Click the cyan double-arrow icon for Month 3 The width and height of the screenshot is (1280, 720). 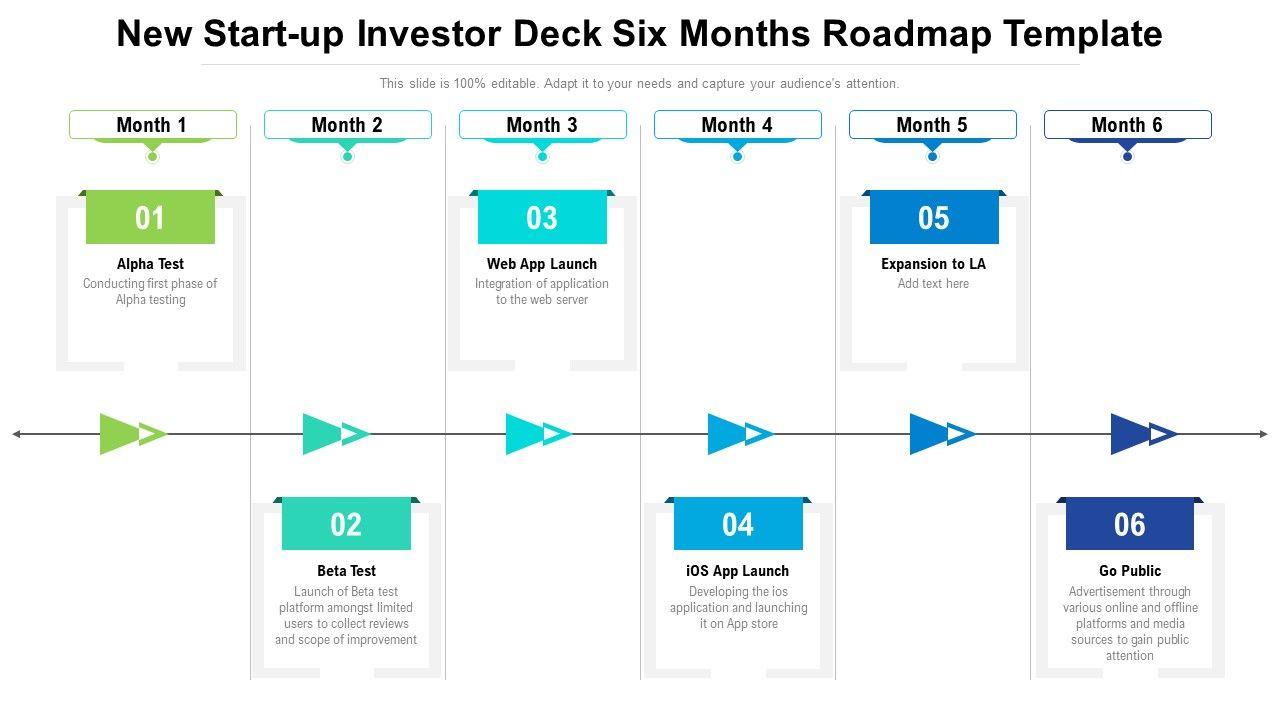coord(538,434)
